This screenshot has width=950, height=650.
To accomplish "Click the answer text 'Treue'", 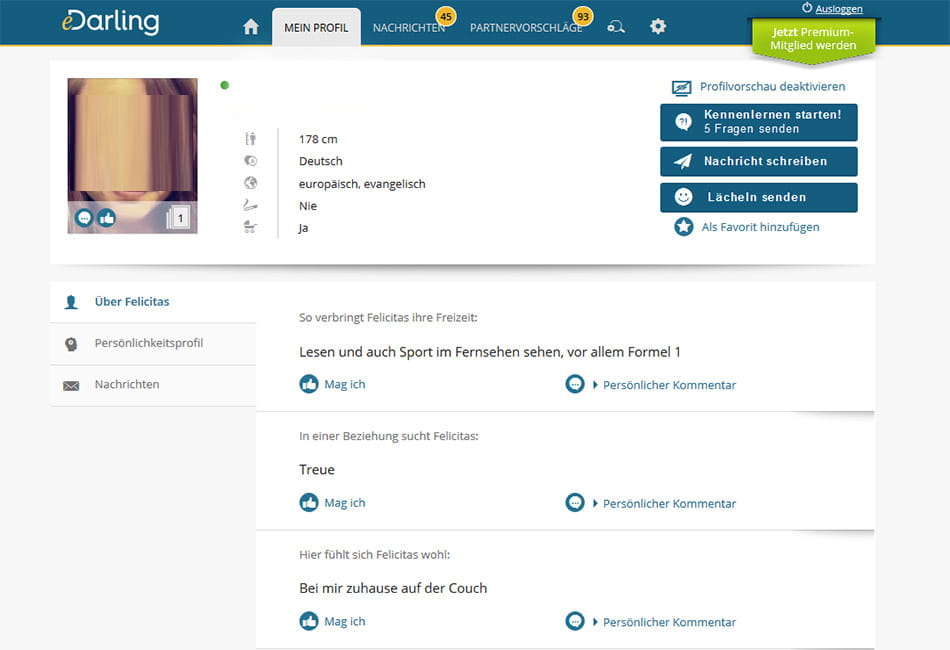I will tap(317, 469).
